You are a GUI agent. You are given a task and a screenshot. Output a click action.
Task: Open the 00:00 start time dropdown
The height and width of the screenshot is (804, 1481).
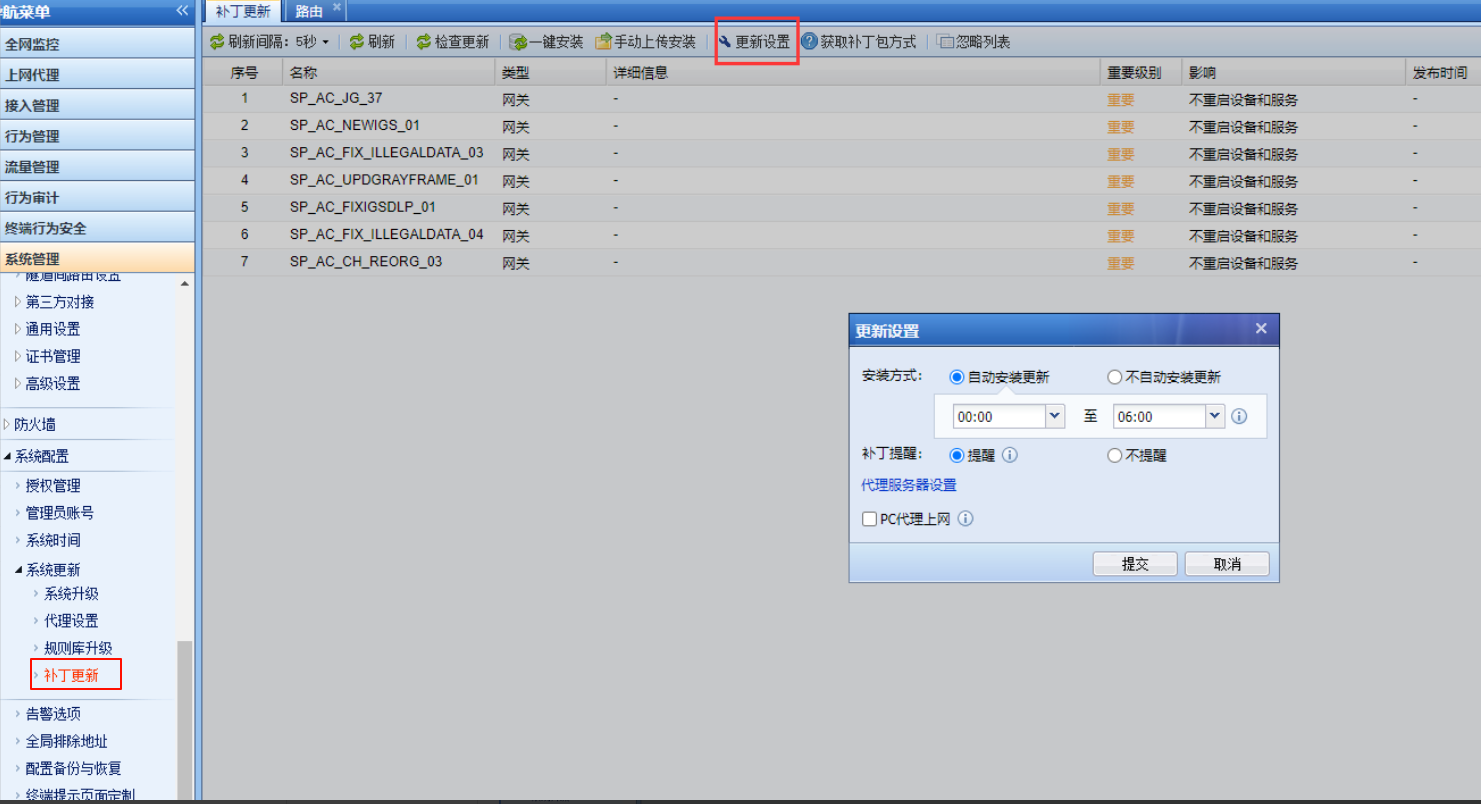1054,416
